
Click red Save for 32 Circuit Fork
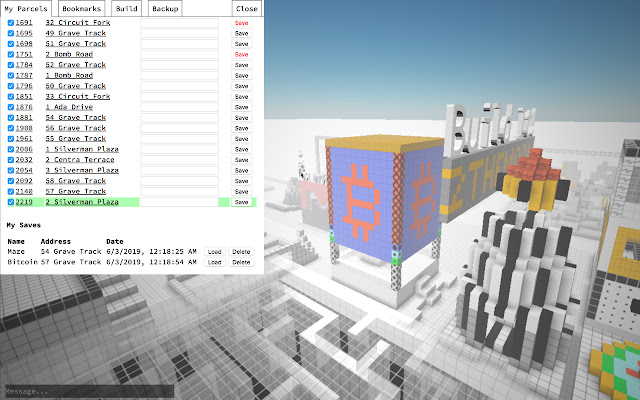[241, 23]
